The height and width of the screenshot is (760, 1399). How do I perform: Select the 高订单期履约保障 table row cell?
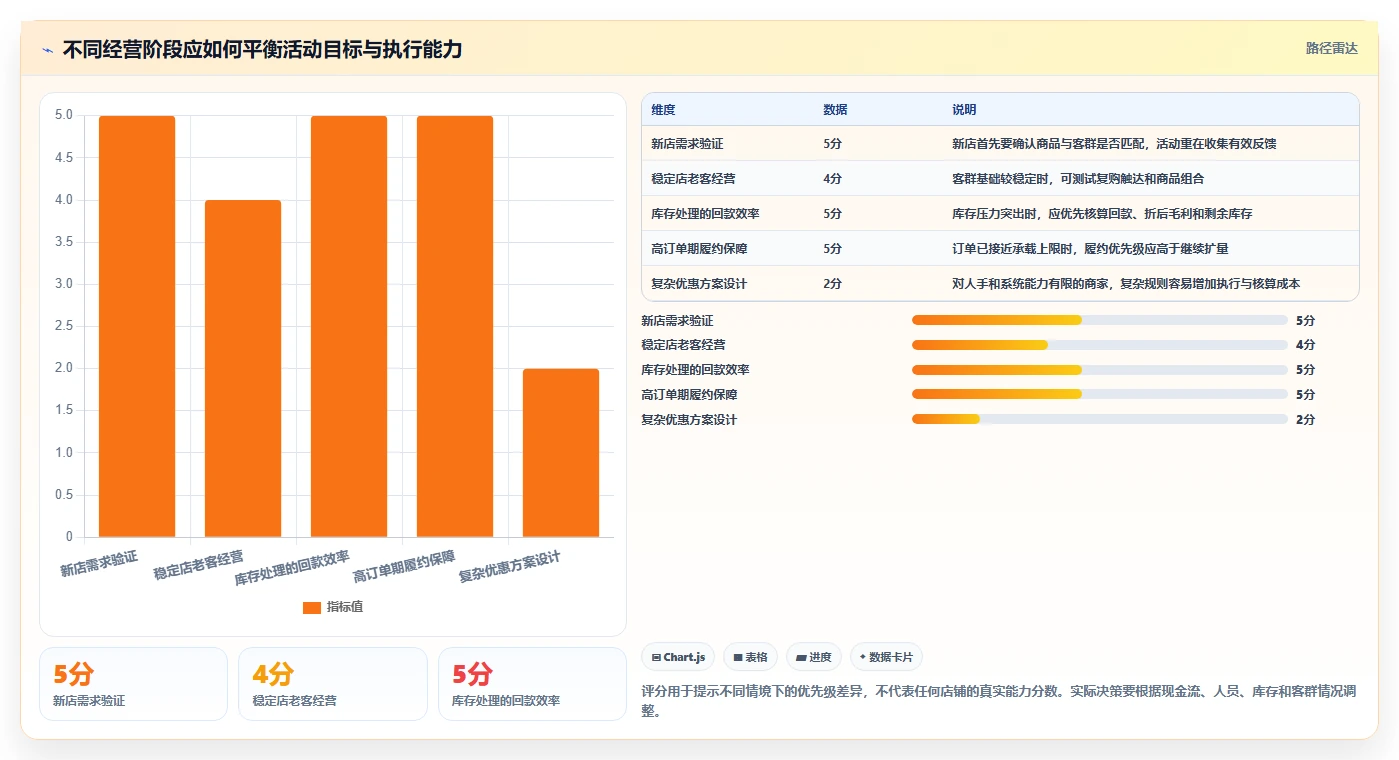pyautogui.click(x=699, y=249)
